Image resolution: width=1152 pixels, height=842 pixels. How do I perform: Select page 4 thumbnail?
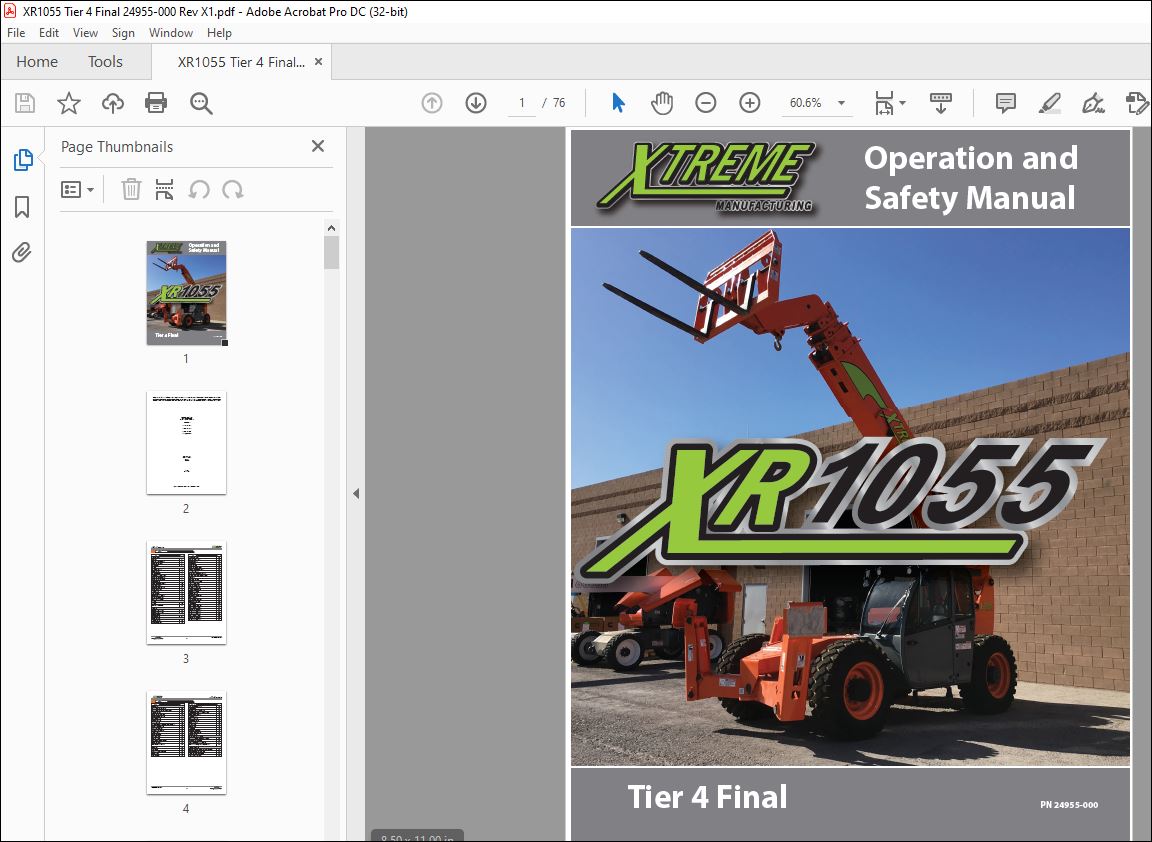coord(186,742)
